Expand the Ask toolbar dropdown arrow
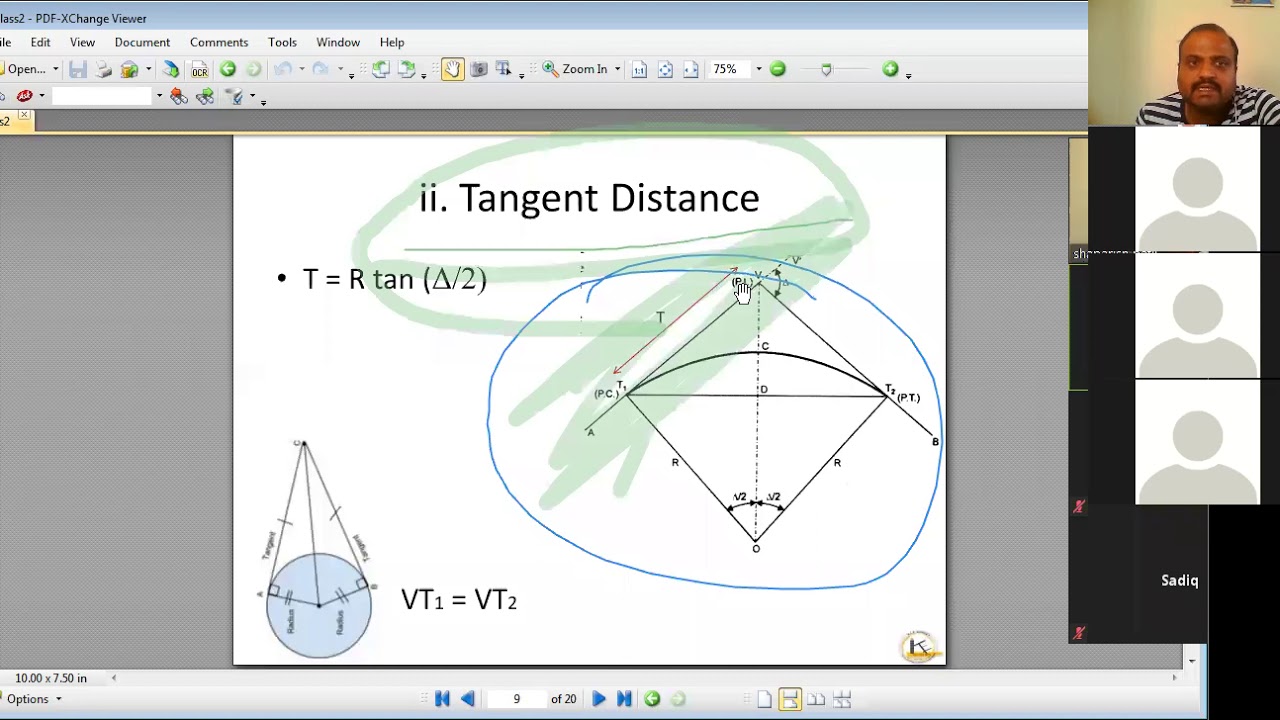Screen dimensions: 1280x720 coord(41,96)
